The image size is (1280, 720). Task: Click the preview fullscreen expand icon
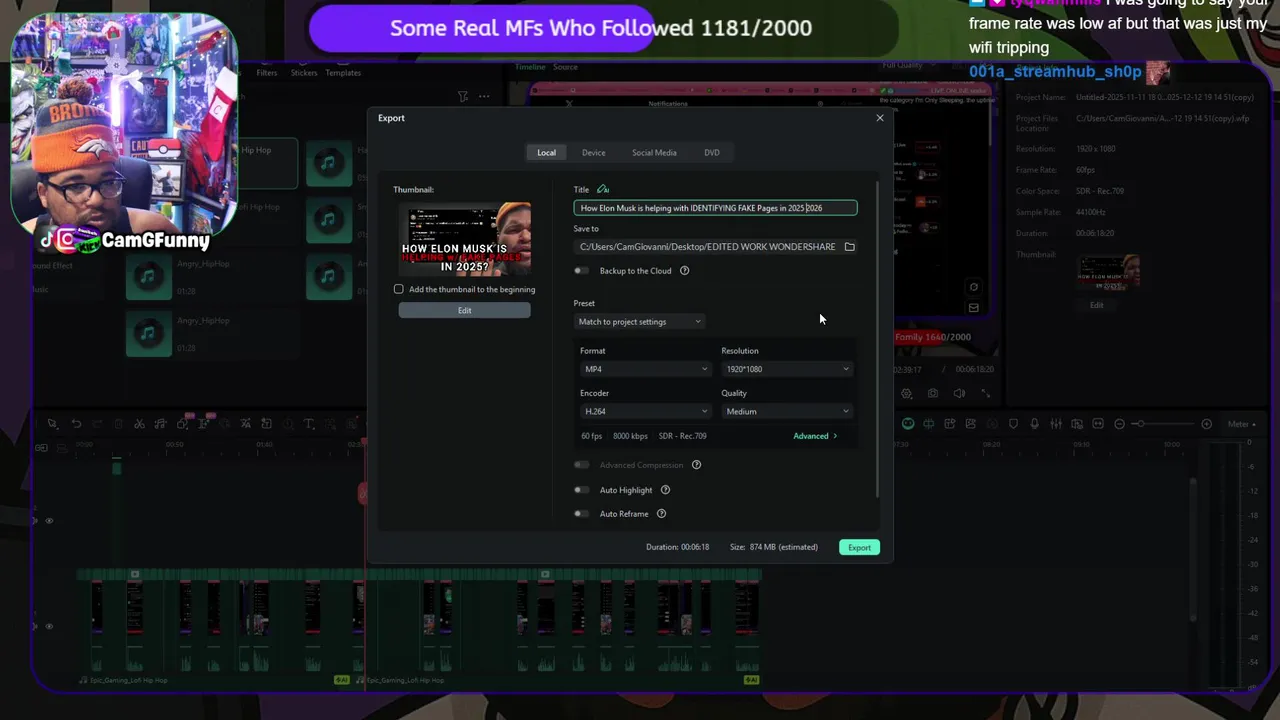[985, 394]
